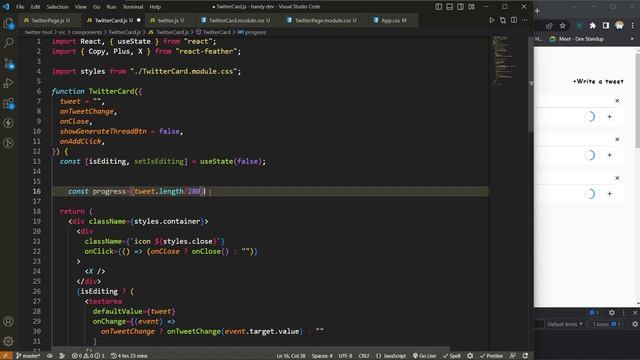Open the Run and Debug view
Viewport: 640px width, 360px height.
(x=9, y=83)
